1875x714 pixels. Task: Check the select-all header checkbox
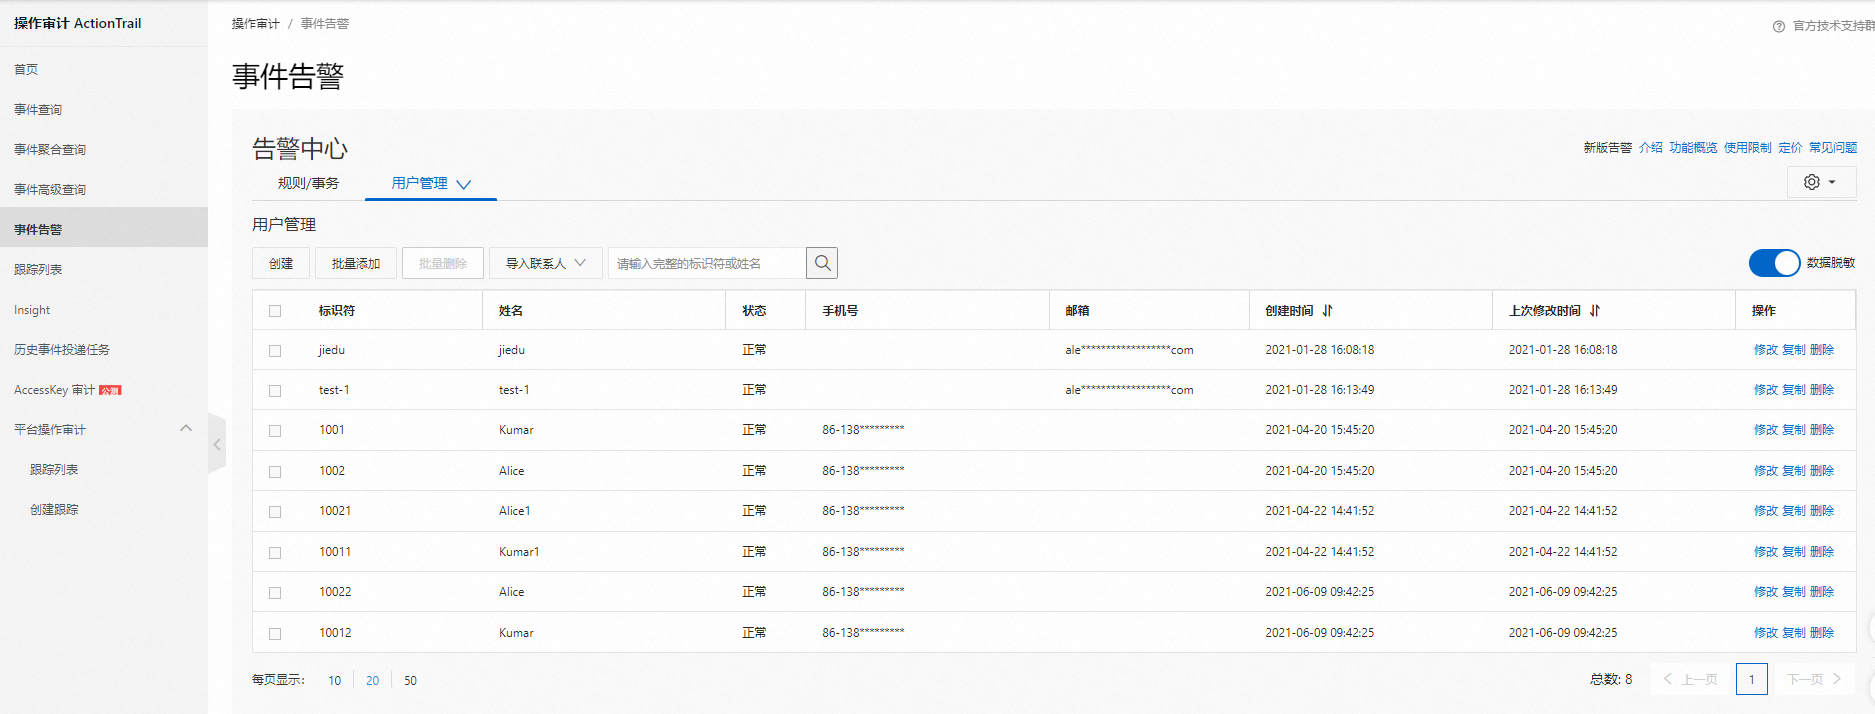pyautogui.click(x=275, y=311)
